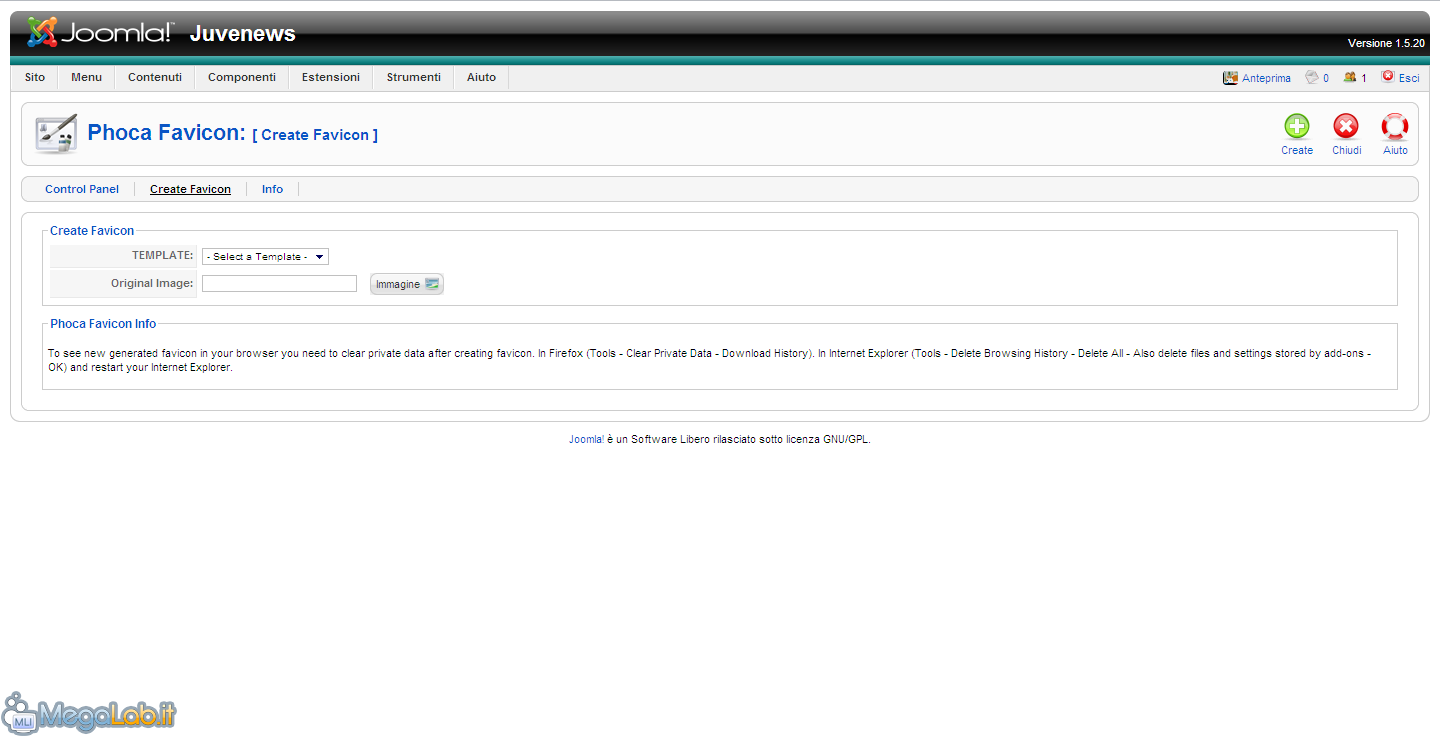Click the Phoca Favicon page heading
The image size is (1440, 739).
(167, 132)
